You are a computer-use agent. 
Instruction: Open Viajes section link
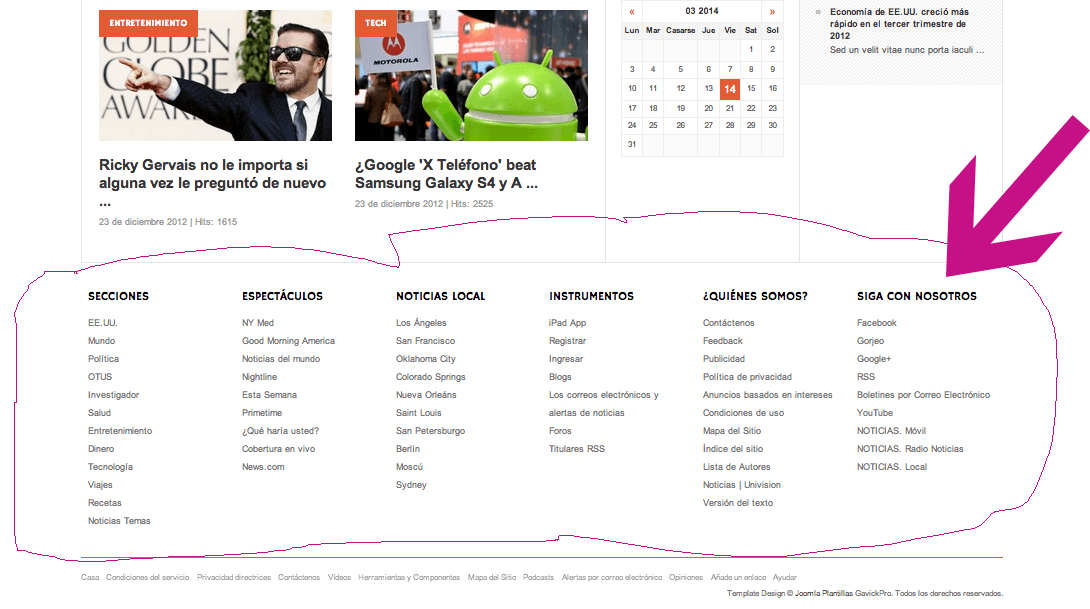[100, 485]
